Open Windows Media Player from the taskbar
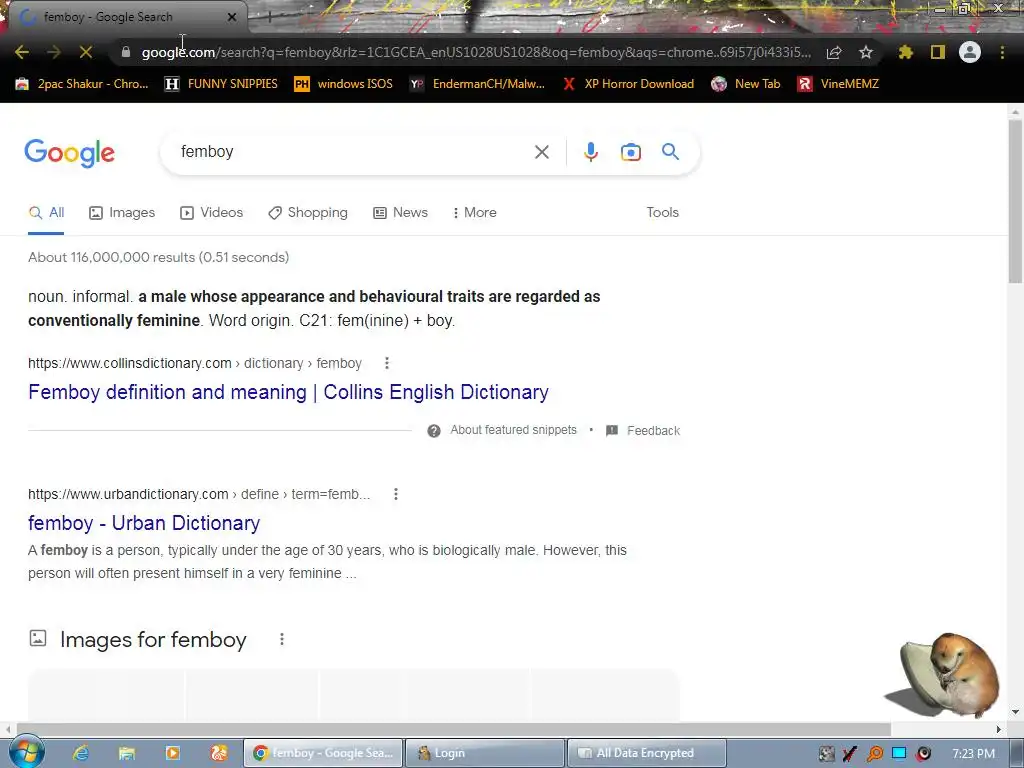 [173, 753]
